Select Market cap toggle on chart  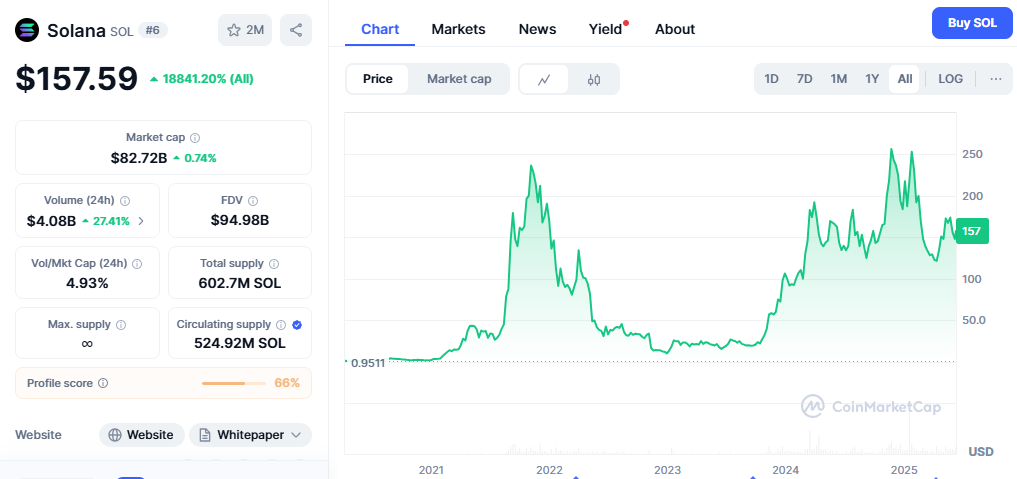pyautogui.click(x=459, y=79)
